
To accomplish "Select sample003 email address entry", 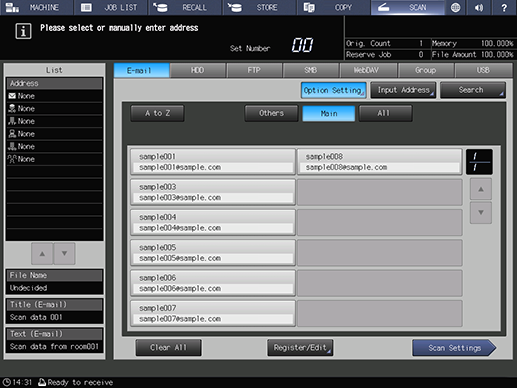I will pos(213,192).
